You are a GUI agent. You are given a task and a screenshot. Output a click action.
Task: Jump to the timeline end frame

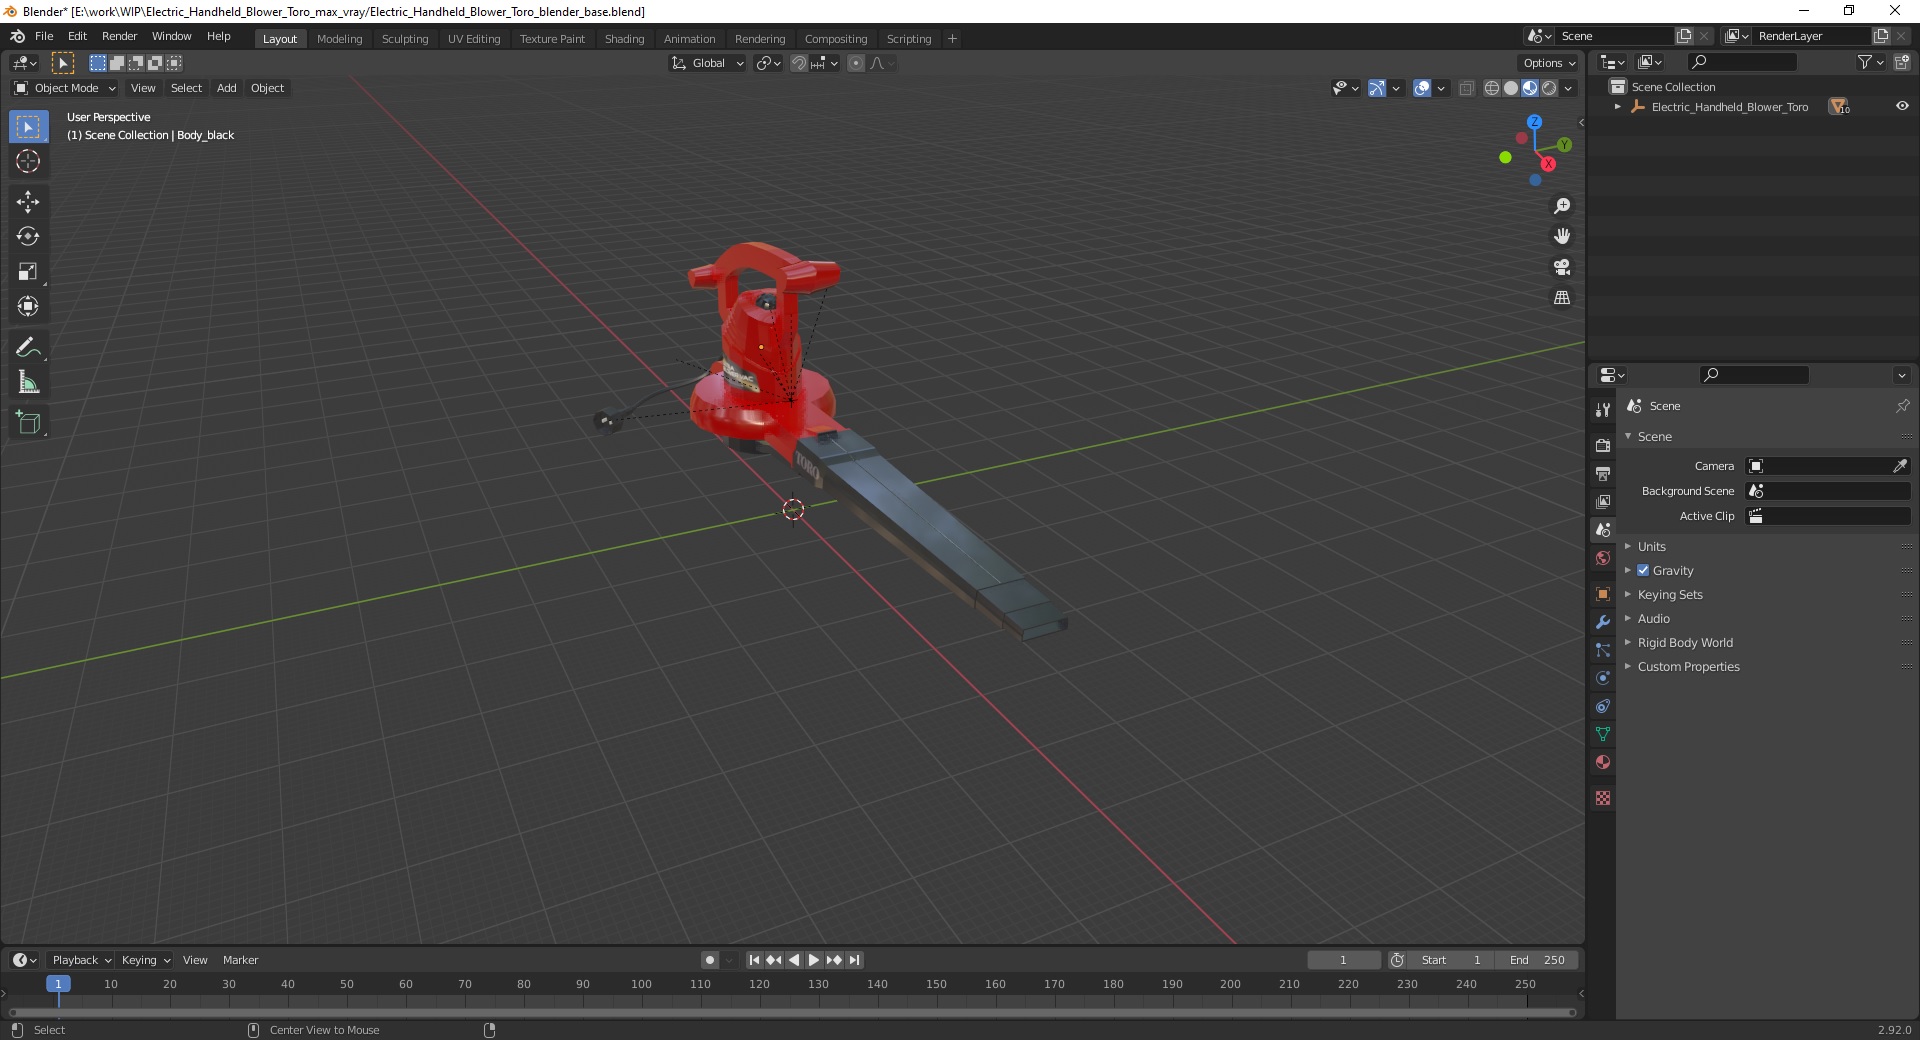pyautogui.click(x=854, y=960)
